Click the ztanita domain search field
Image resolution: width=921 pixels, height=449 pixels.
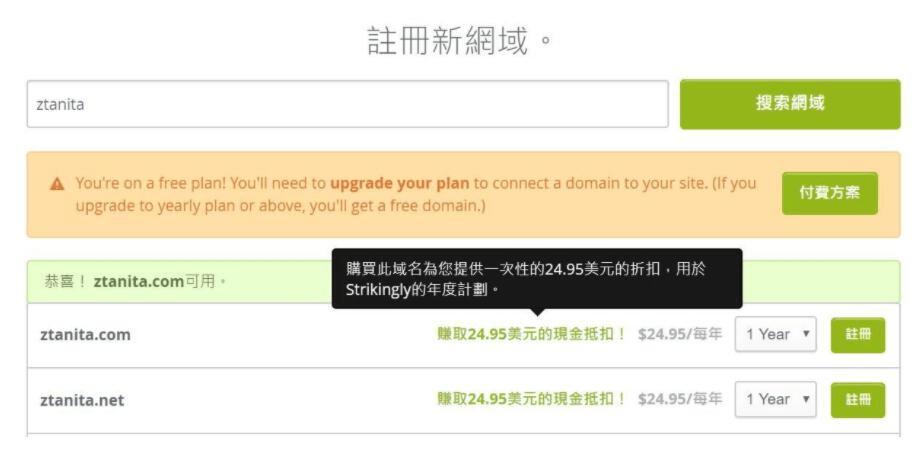348,104
